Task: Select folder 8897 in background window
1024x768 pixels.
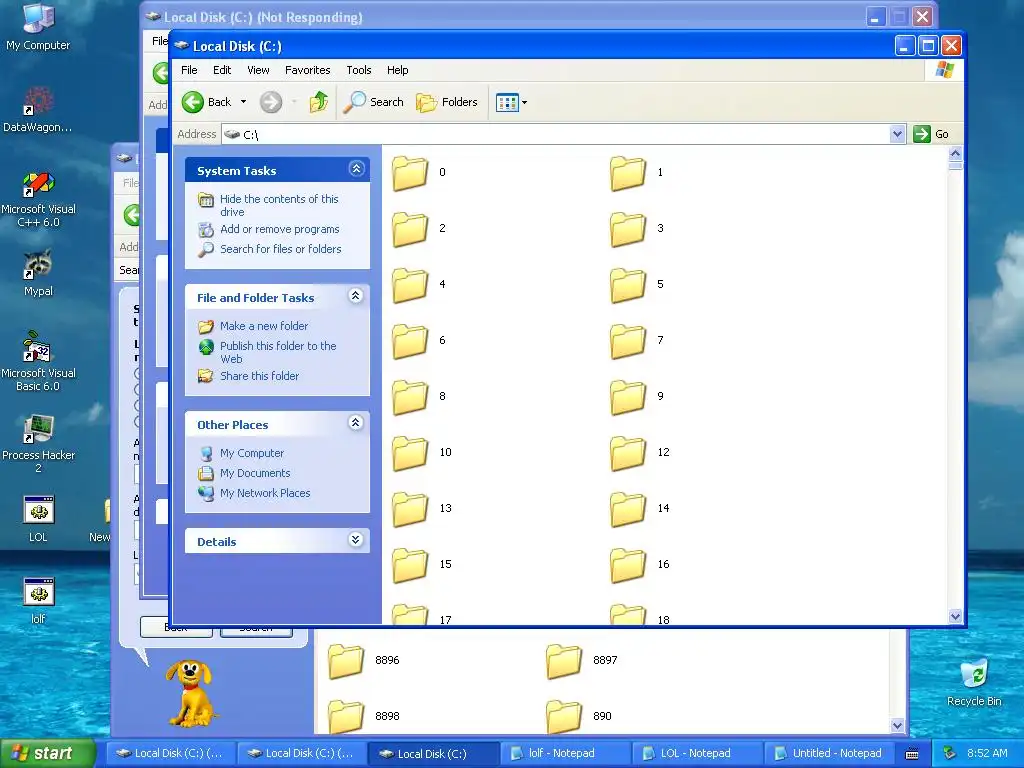Action: coord(564,661)
